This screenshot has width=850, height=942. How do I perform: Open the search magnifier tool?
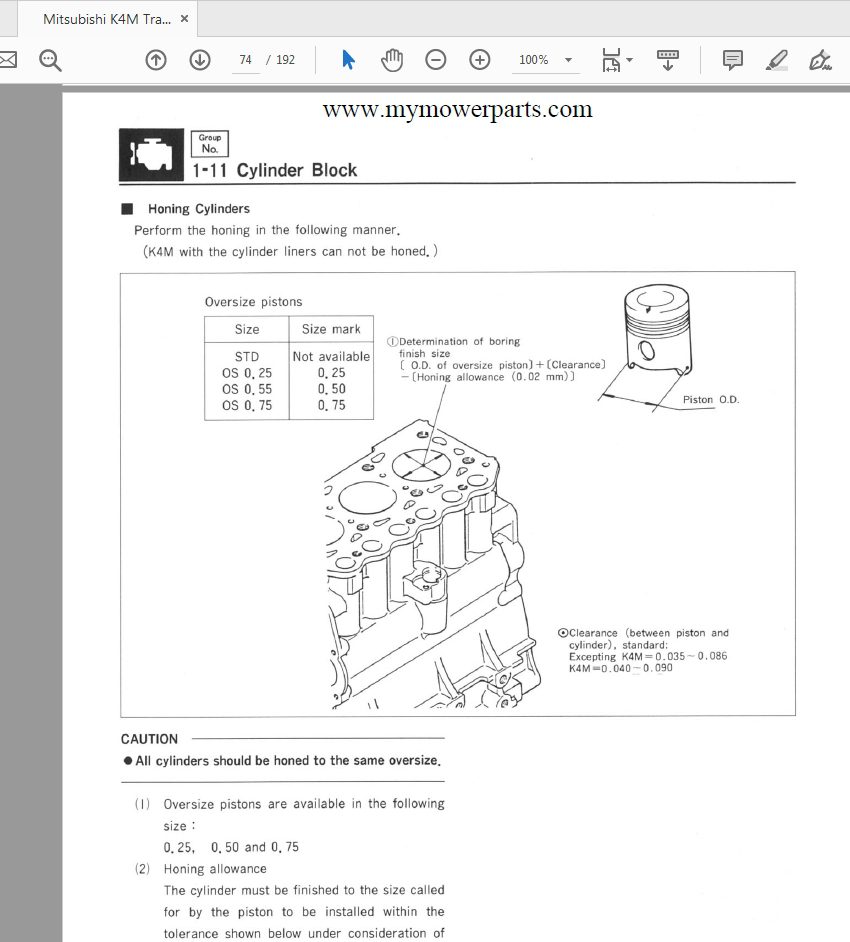pyautogui.click(x=49, y=59)
